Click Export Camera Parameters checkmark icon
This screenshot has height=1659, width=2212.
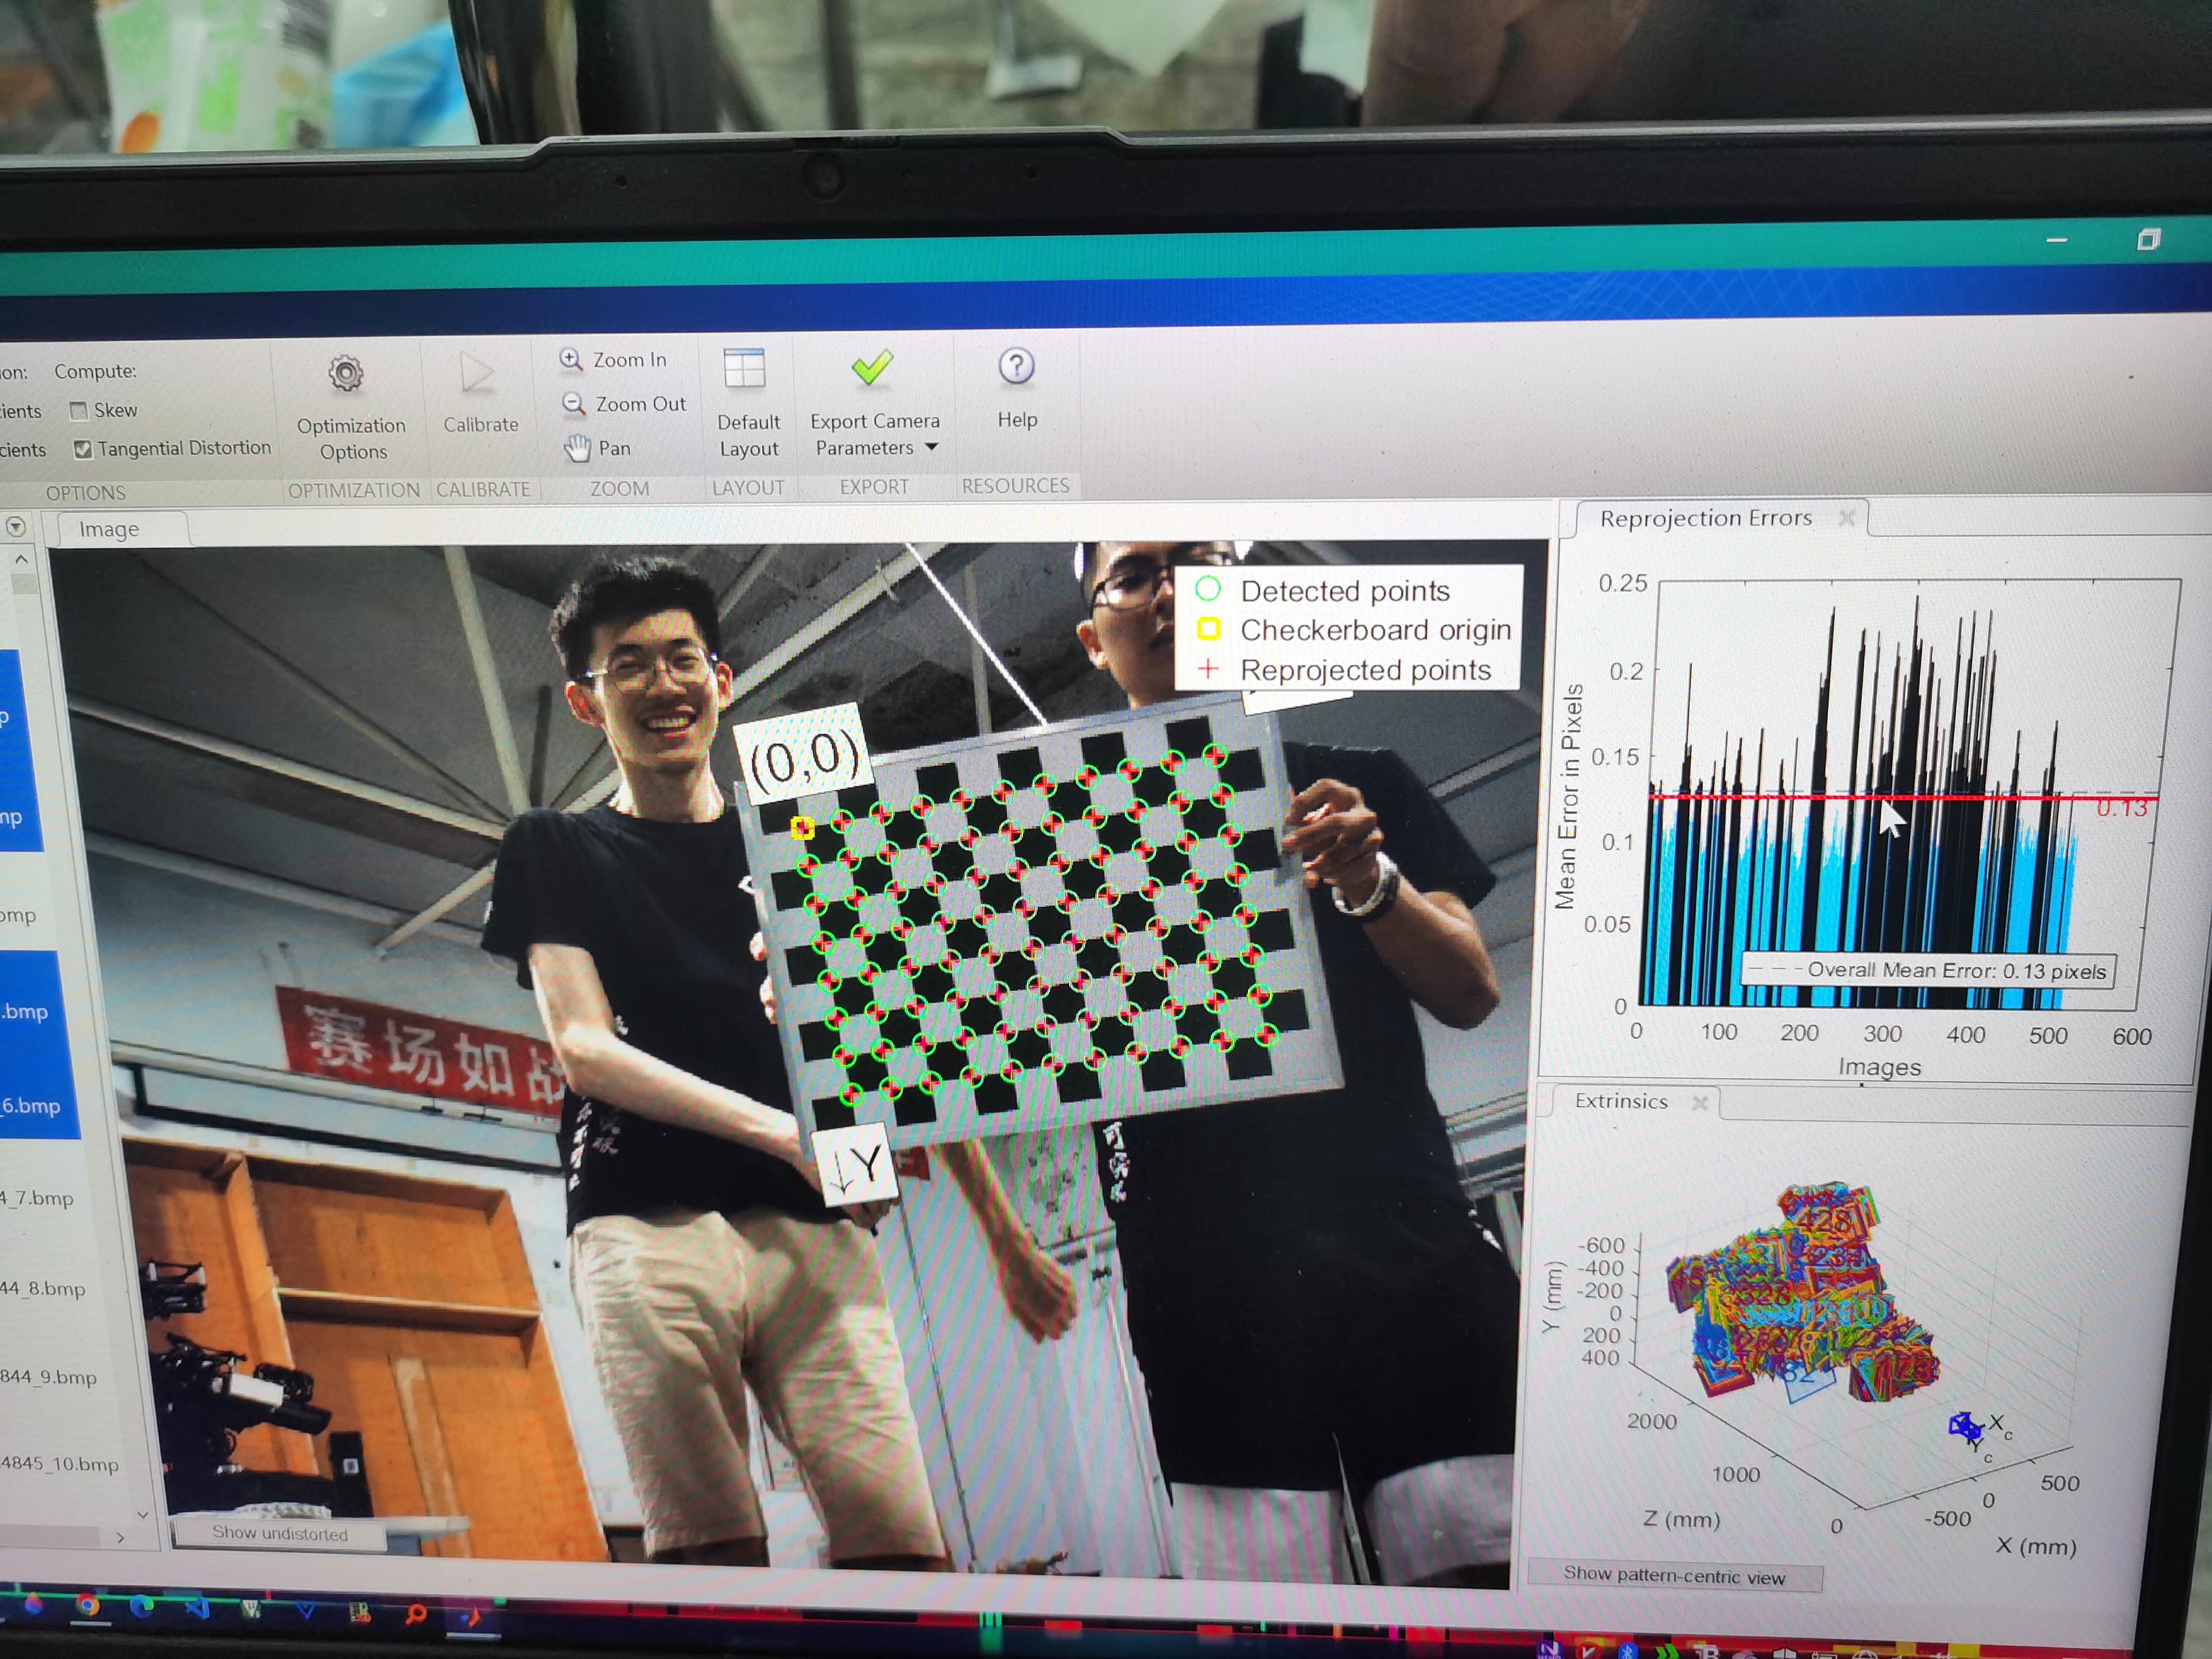click(x=872, y=367)
